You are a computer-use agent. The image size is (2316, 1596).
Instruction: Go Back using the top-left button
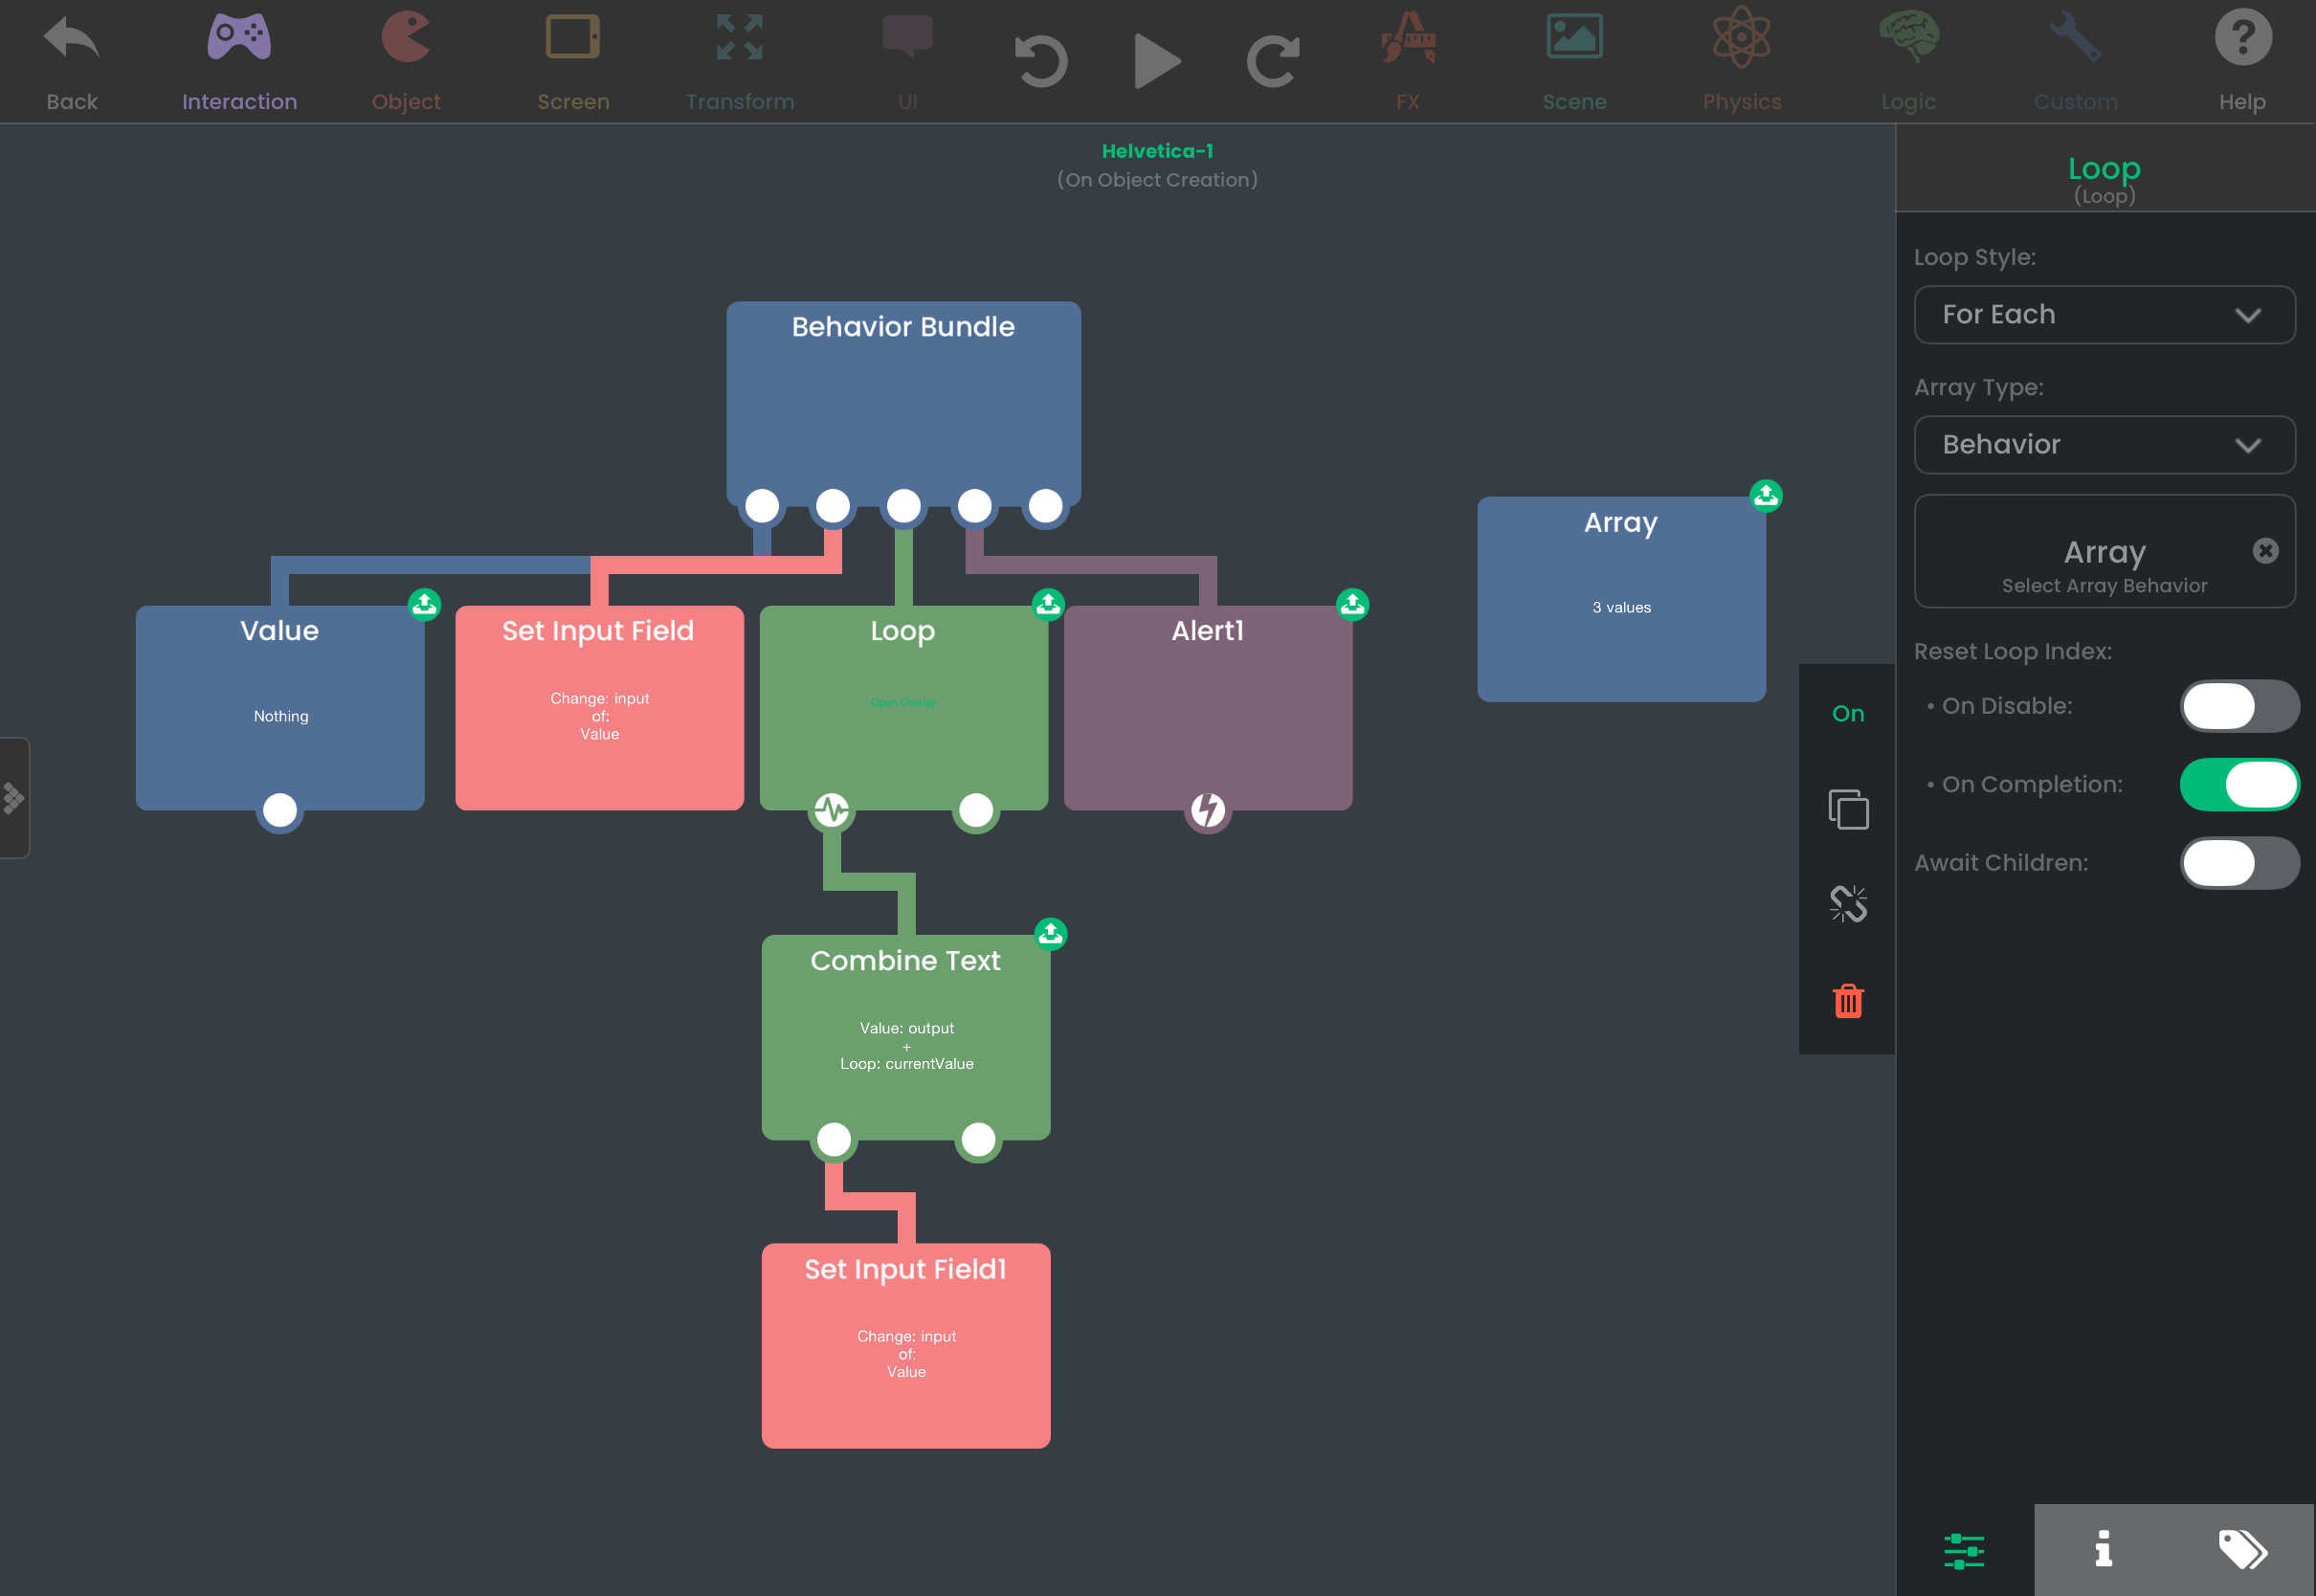click(x=72, y=62)
